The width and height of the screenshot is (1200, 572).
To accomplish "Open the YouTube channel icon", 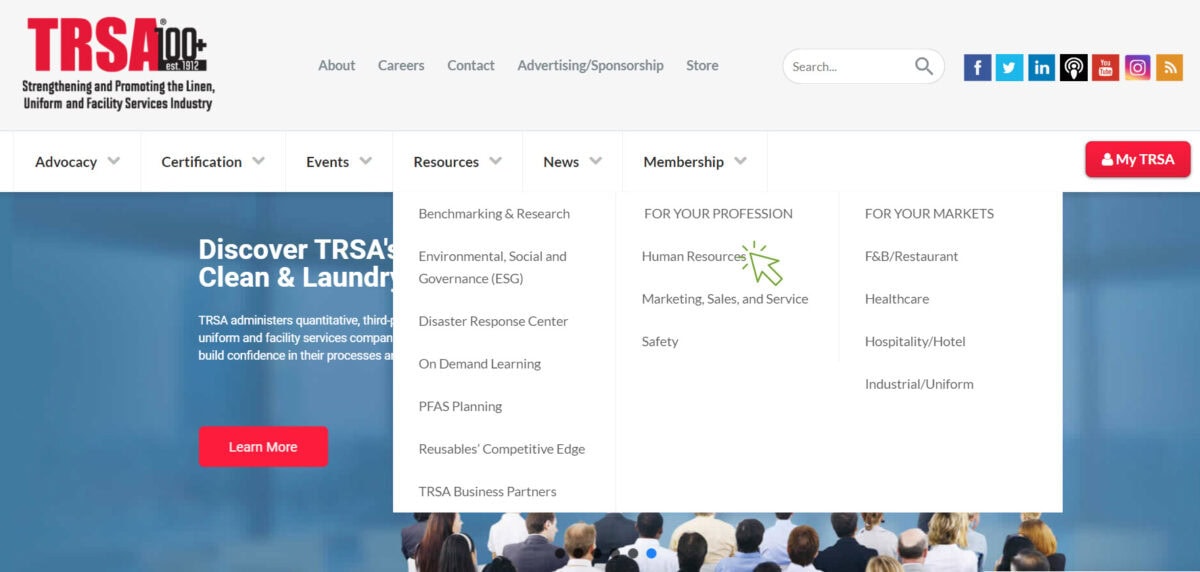I will point(1105,67).
